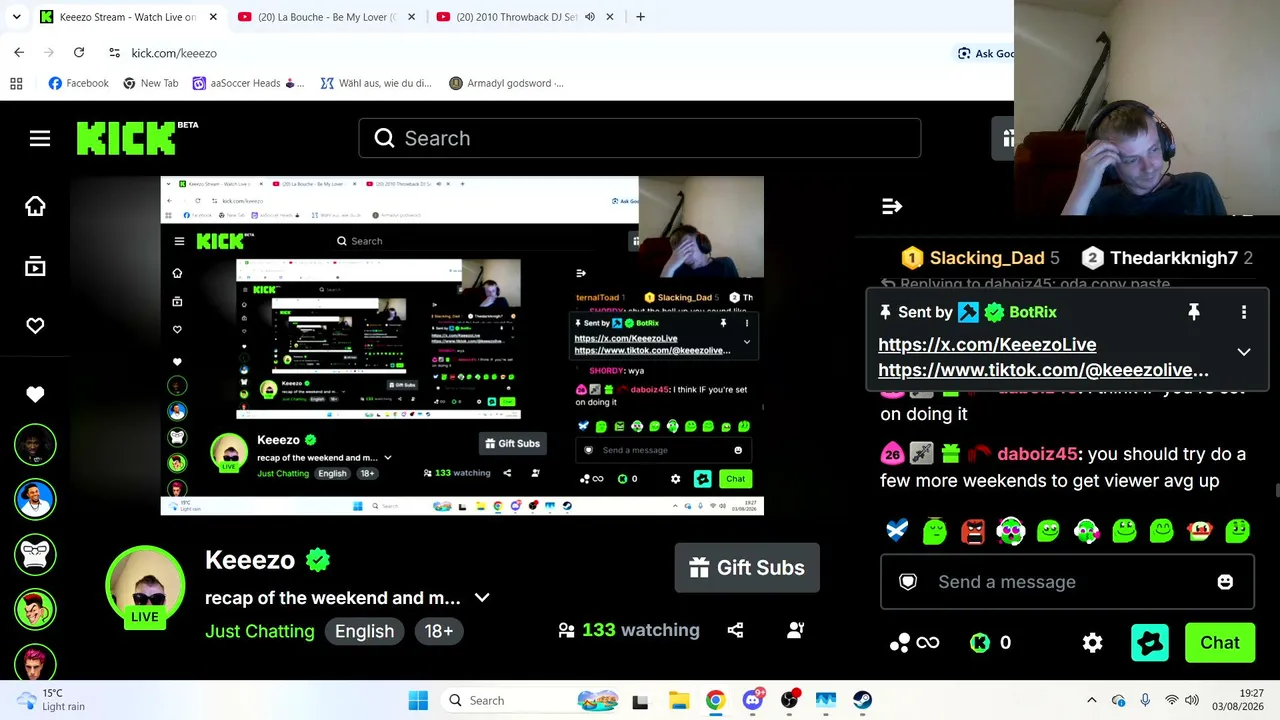Viewport: 1280px width, 720px height.
Task: Open Chrome apps grid in bookmarks bar
Action: (16, 83)
